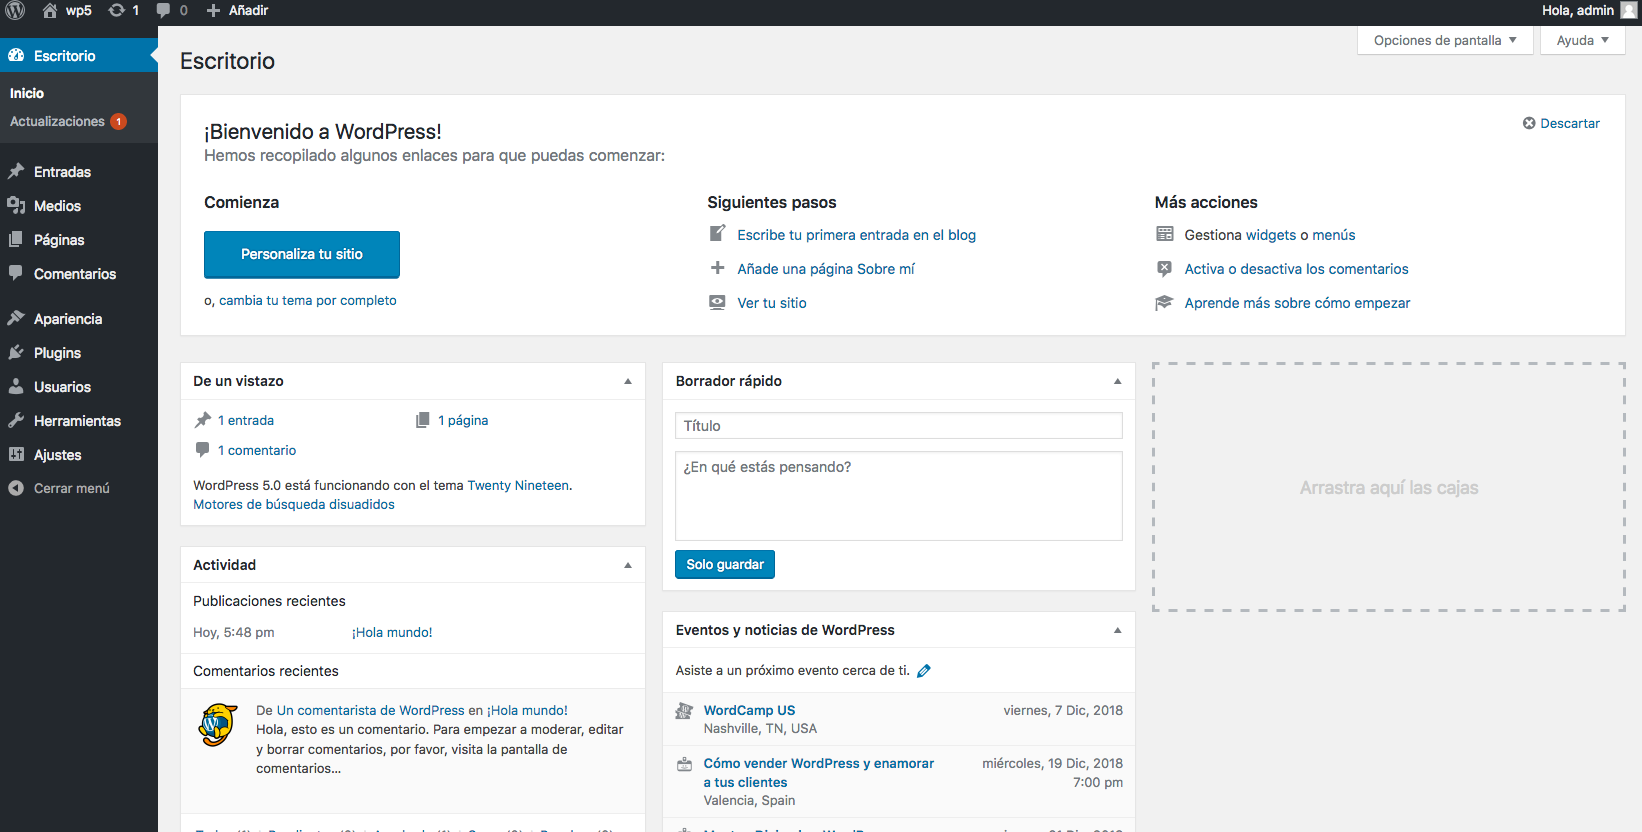Open the Plugins menu in sidebar
Screen dimensions: 1642x832
point(57,353)
